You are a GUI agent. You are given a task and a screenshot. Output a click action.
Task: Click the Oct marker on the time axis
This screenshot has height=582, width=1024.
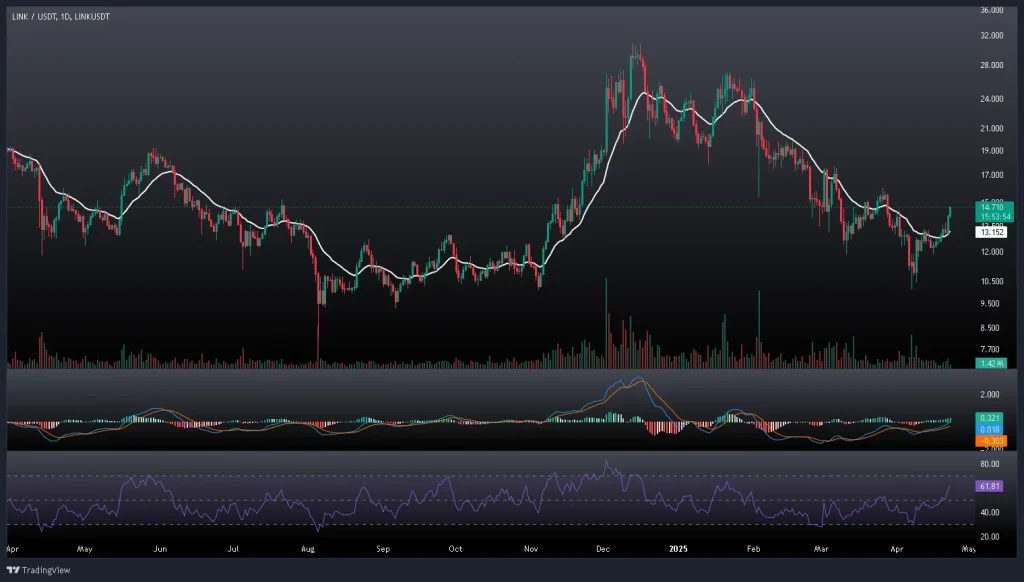(455, 549)
